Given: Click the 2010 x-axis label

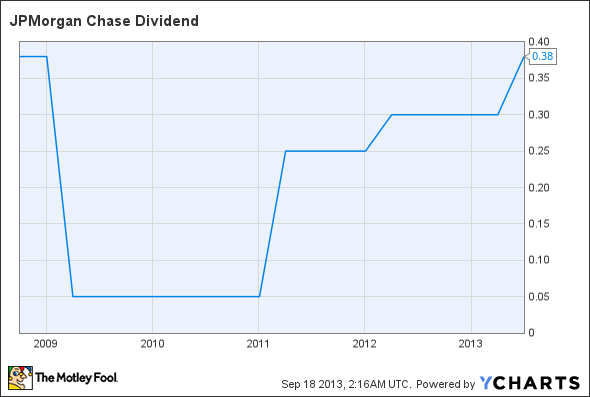Looking at the screenshot, I should click(152, 344).
